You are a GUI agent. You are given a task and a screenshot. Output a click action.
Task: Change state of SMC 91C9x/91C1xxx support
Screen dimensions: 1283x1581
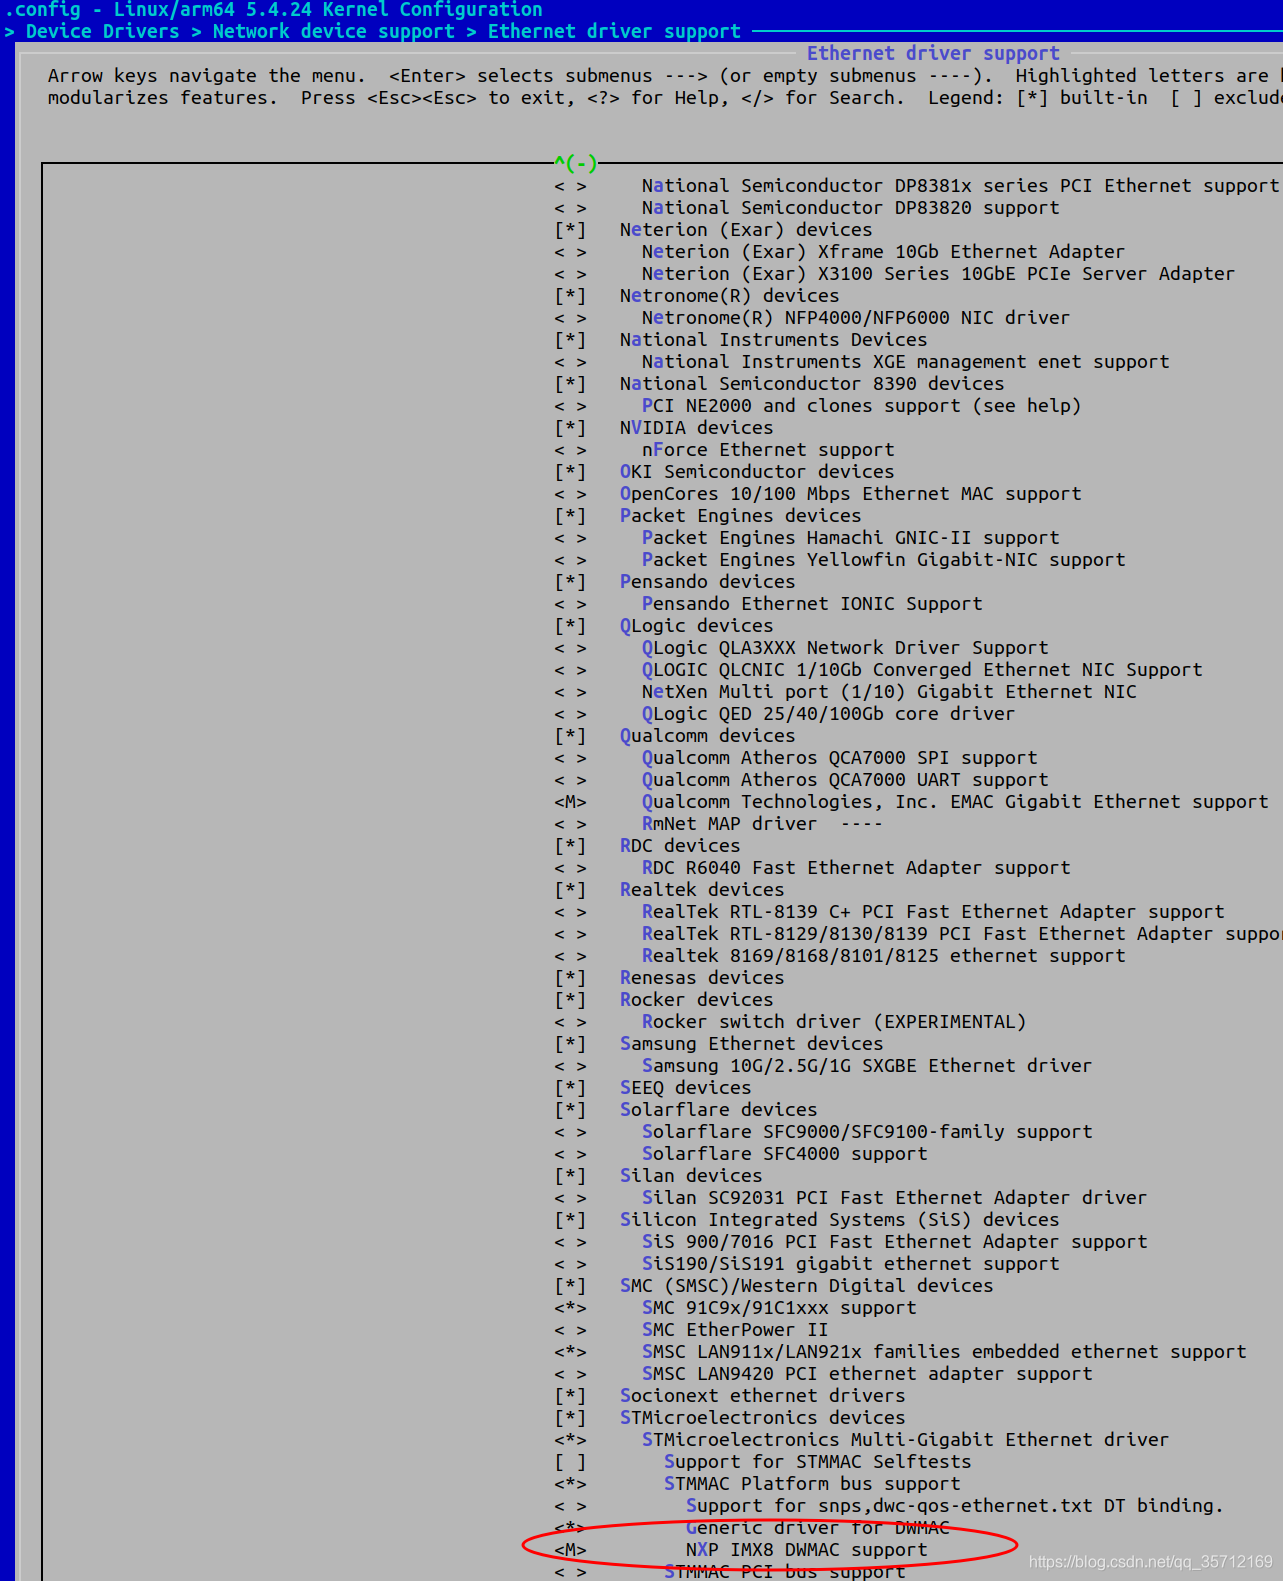[571, 1308]
